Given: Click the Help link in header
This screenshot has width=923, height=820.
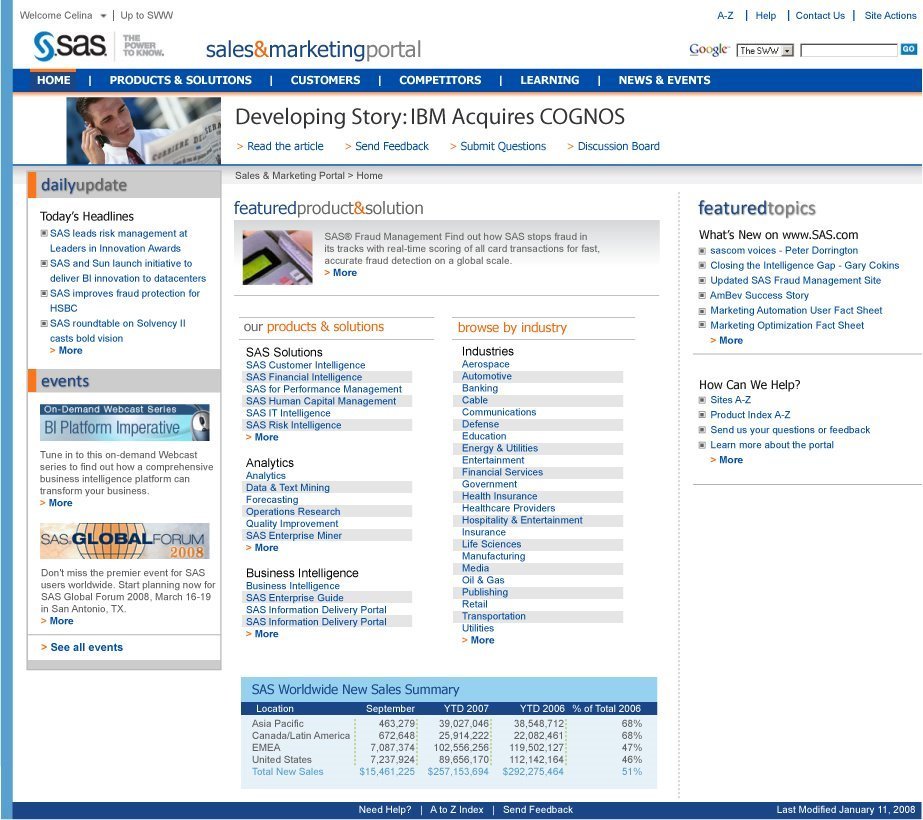Looking at the screenshot, I should [x=766, y=16].
